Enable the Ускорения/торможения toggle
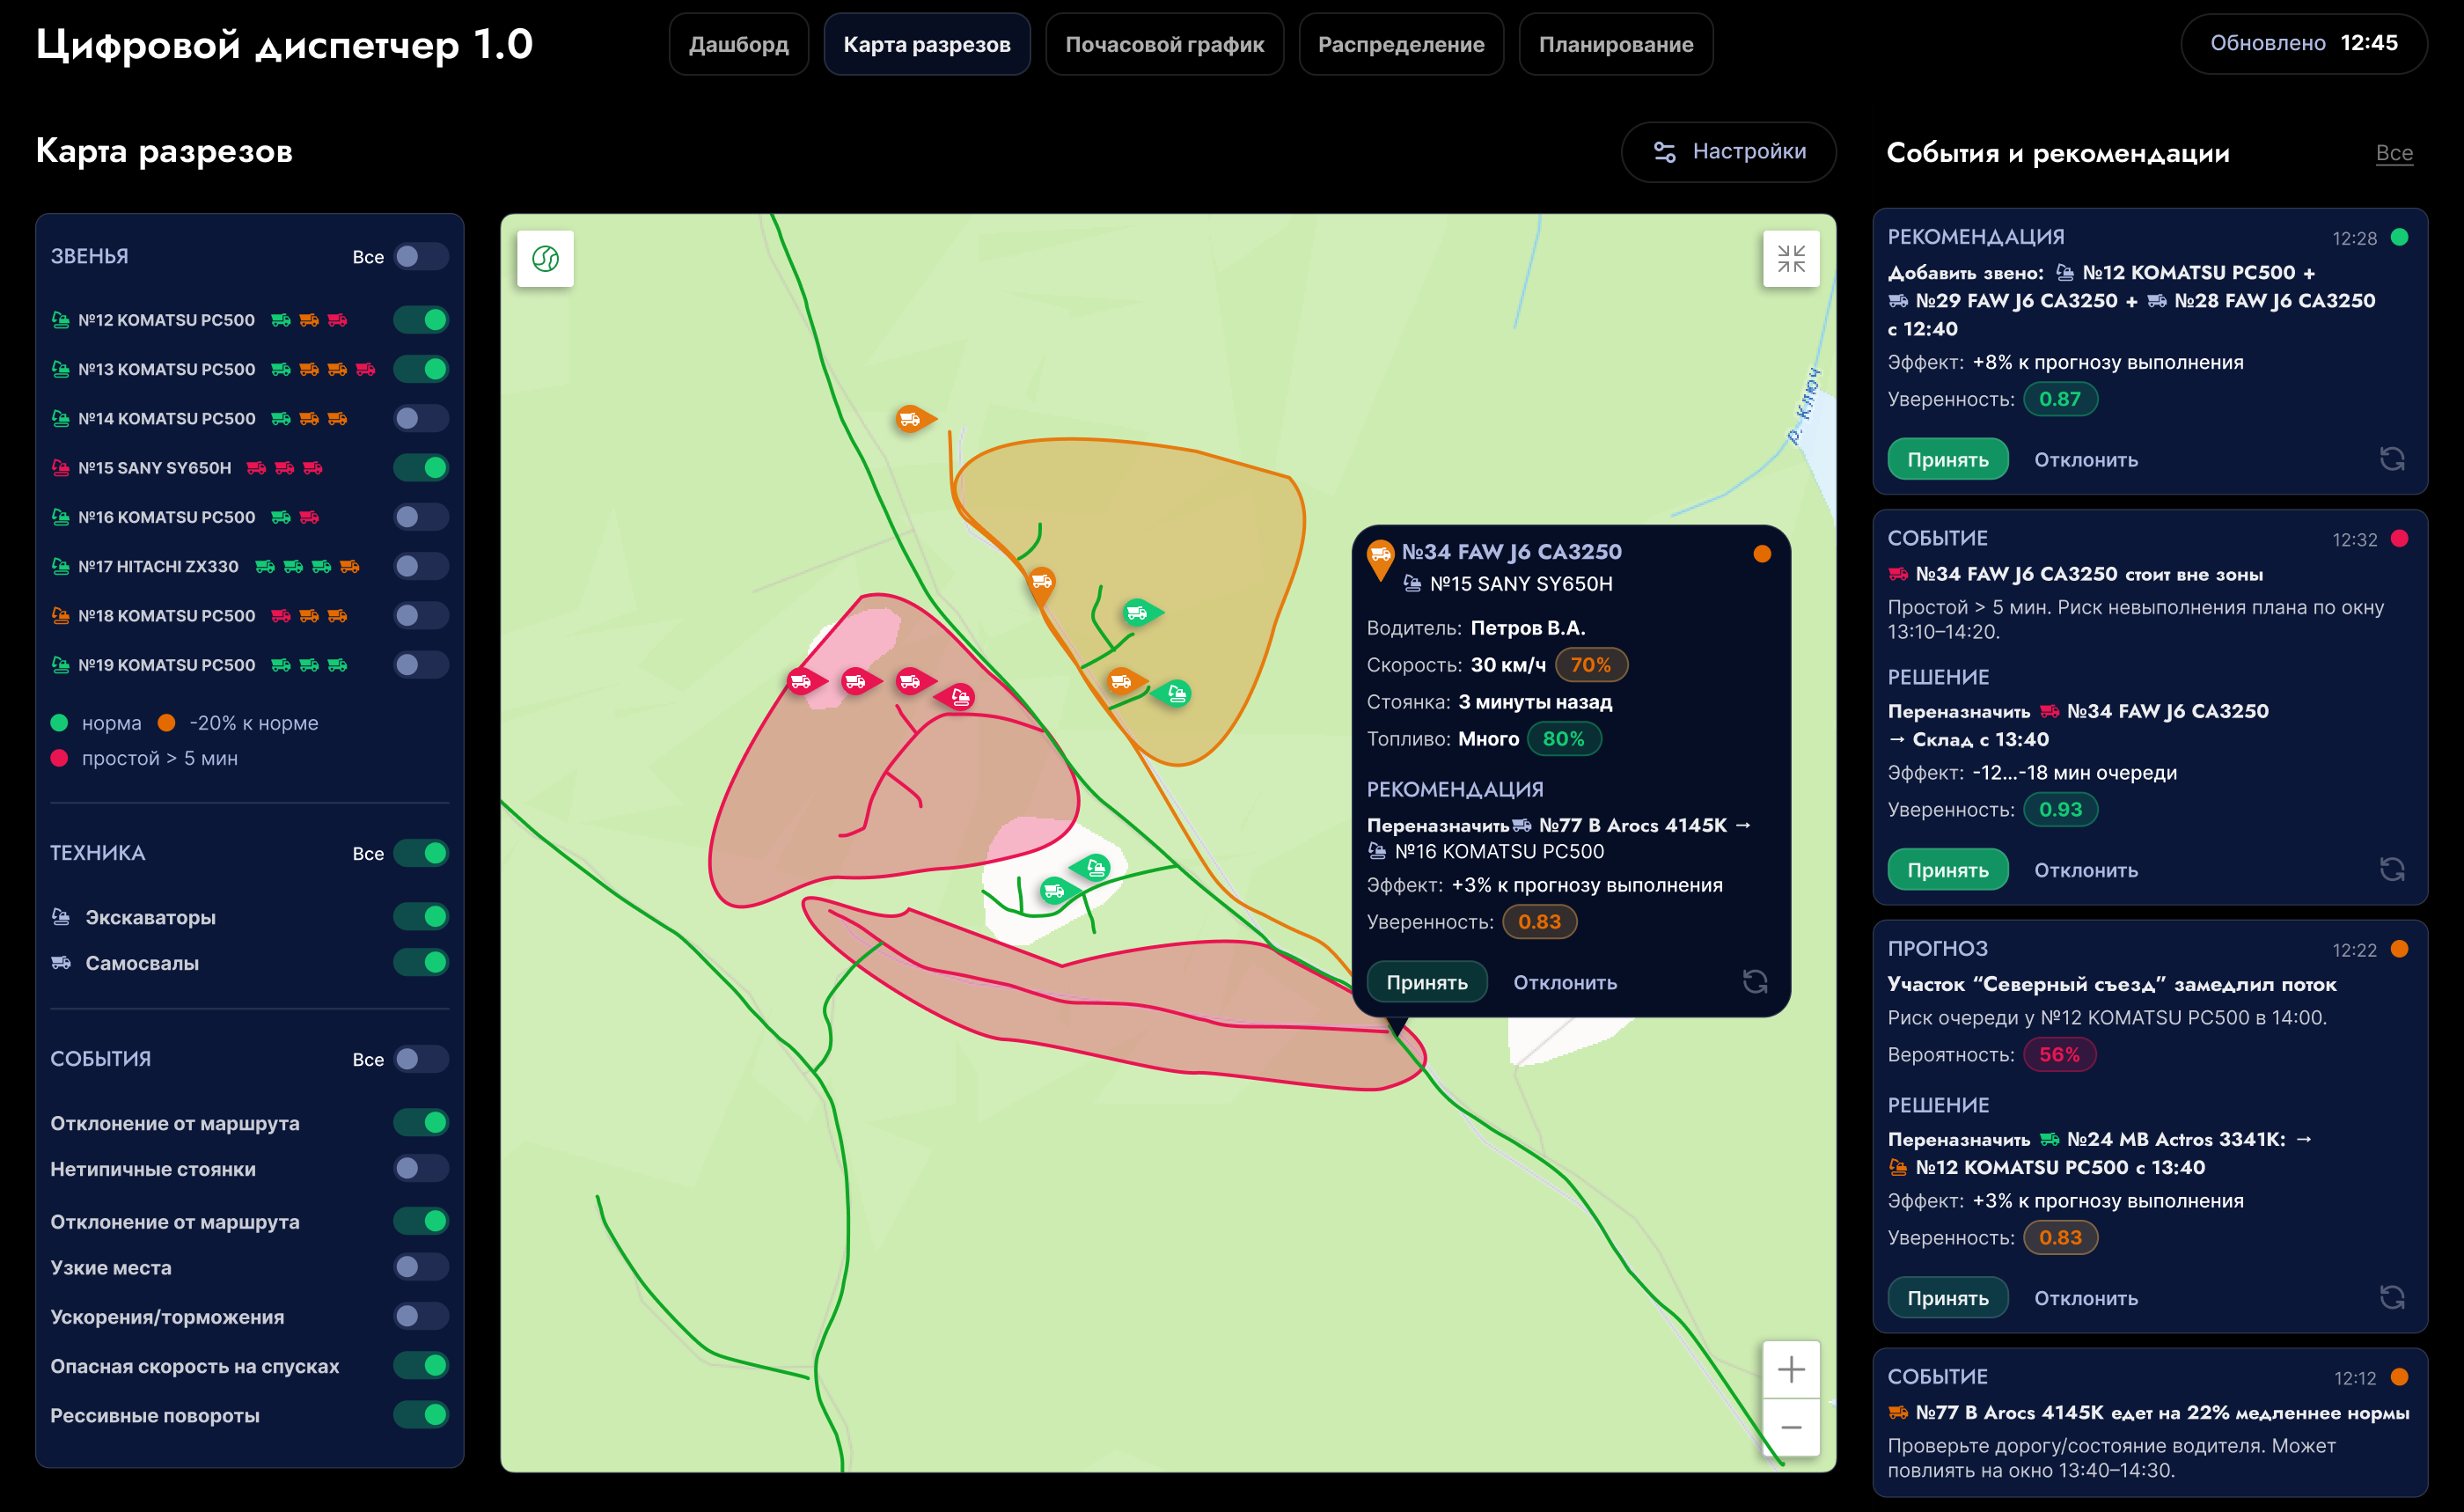Viewport: 2464px width, 1512px height. coord(421,1316)
